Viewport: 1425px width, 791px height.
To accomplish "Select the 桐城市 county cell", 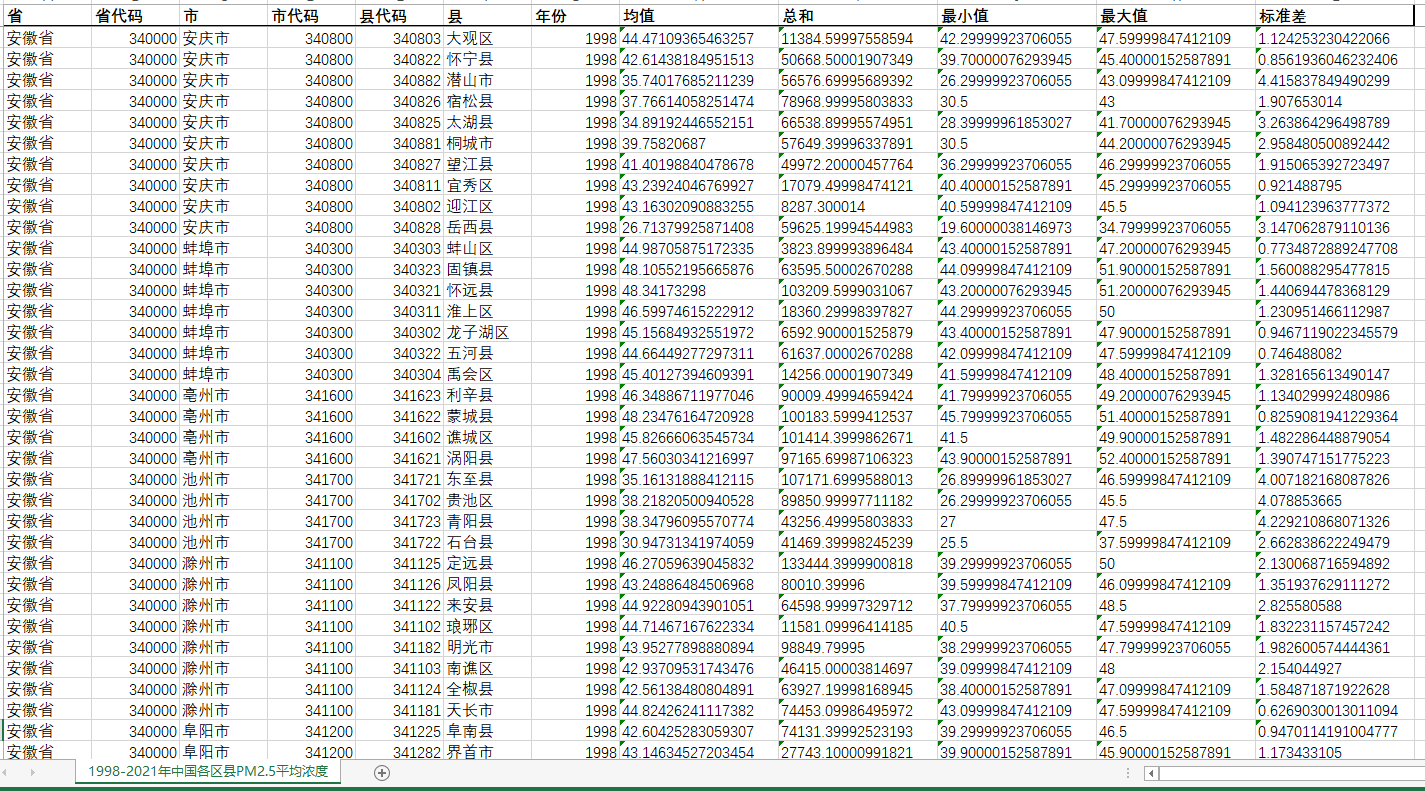I will (x=488, y=143).
